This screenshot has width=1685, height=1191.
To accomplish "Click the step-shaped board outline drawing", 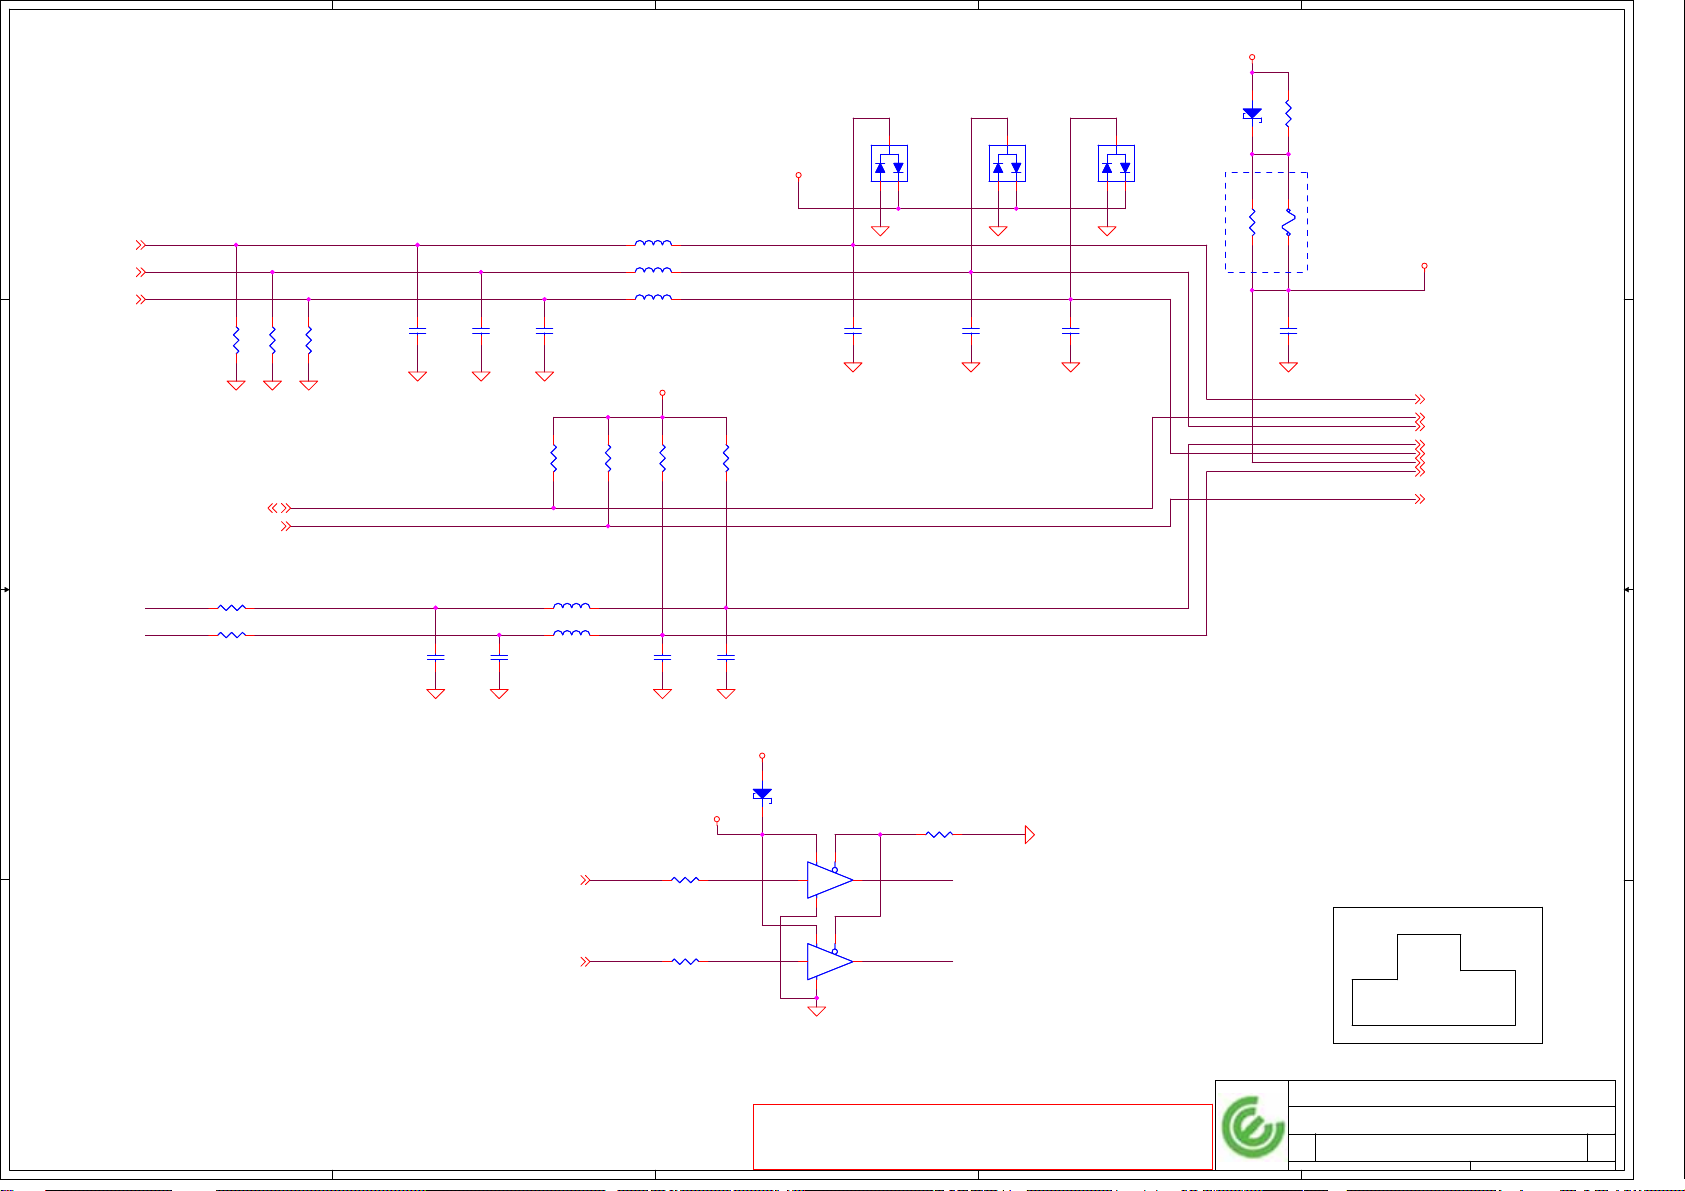I will point(1434,980).
